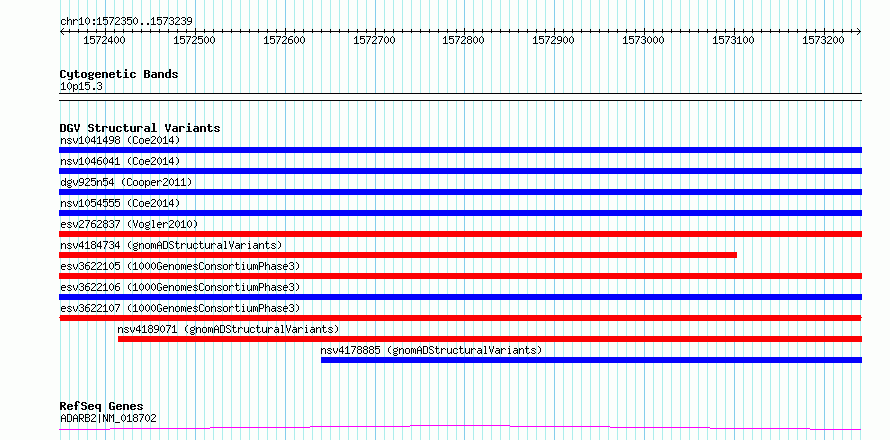Image resolution: width=890 pixels, height=440 pixels.
Task: Click the right arrowhead of the ruler
Action: (x=859, y=32)
